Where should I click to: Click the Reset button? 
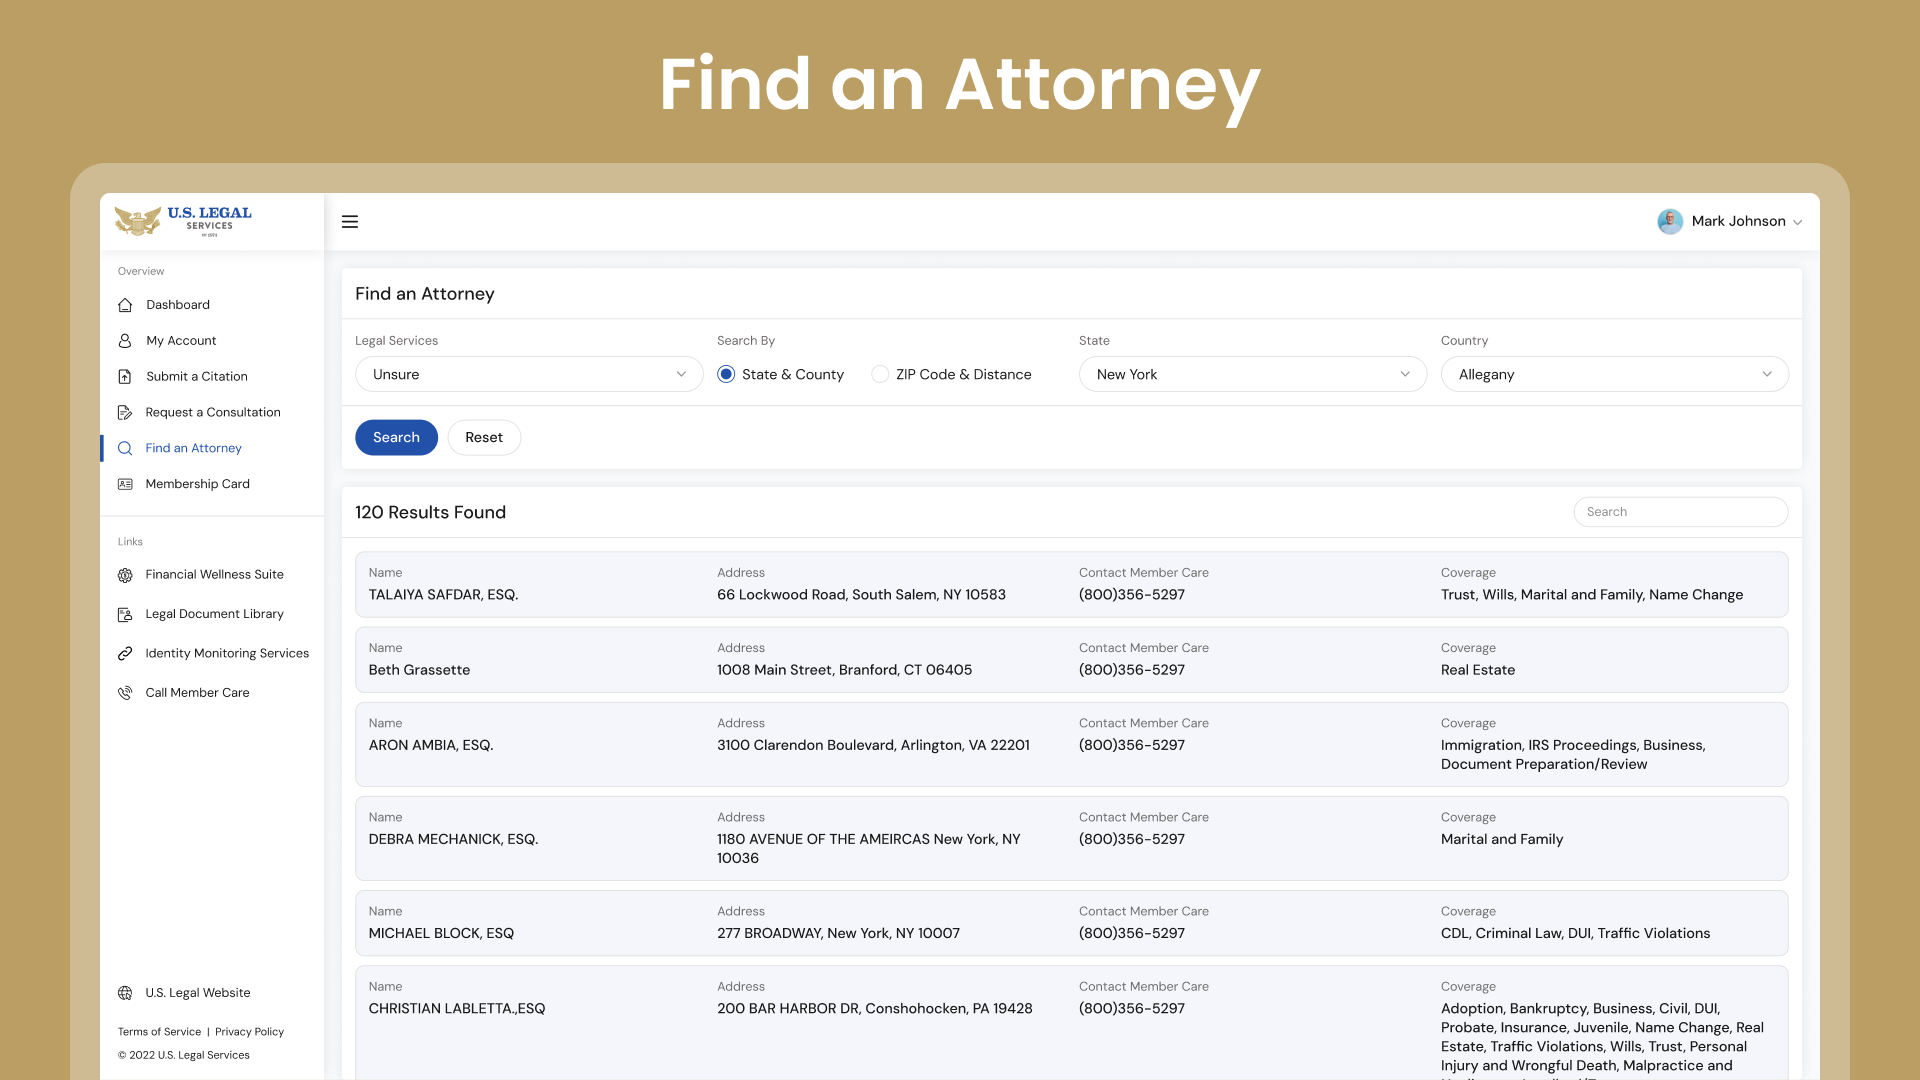(x=484, y=438)
